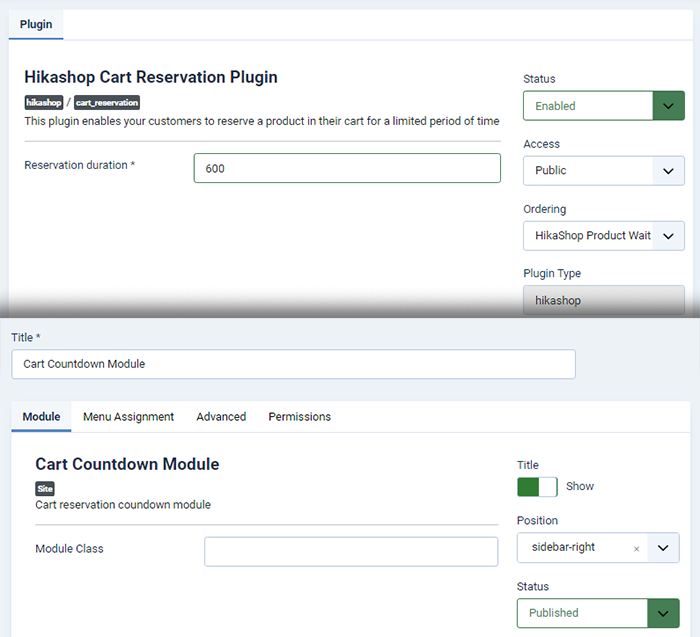Switch to the Advanced tab

221,416
